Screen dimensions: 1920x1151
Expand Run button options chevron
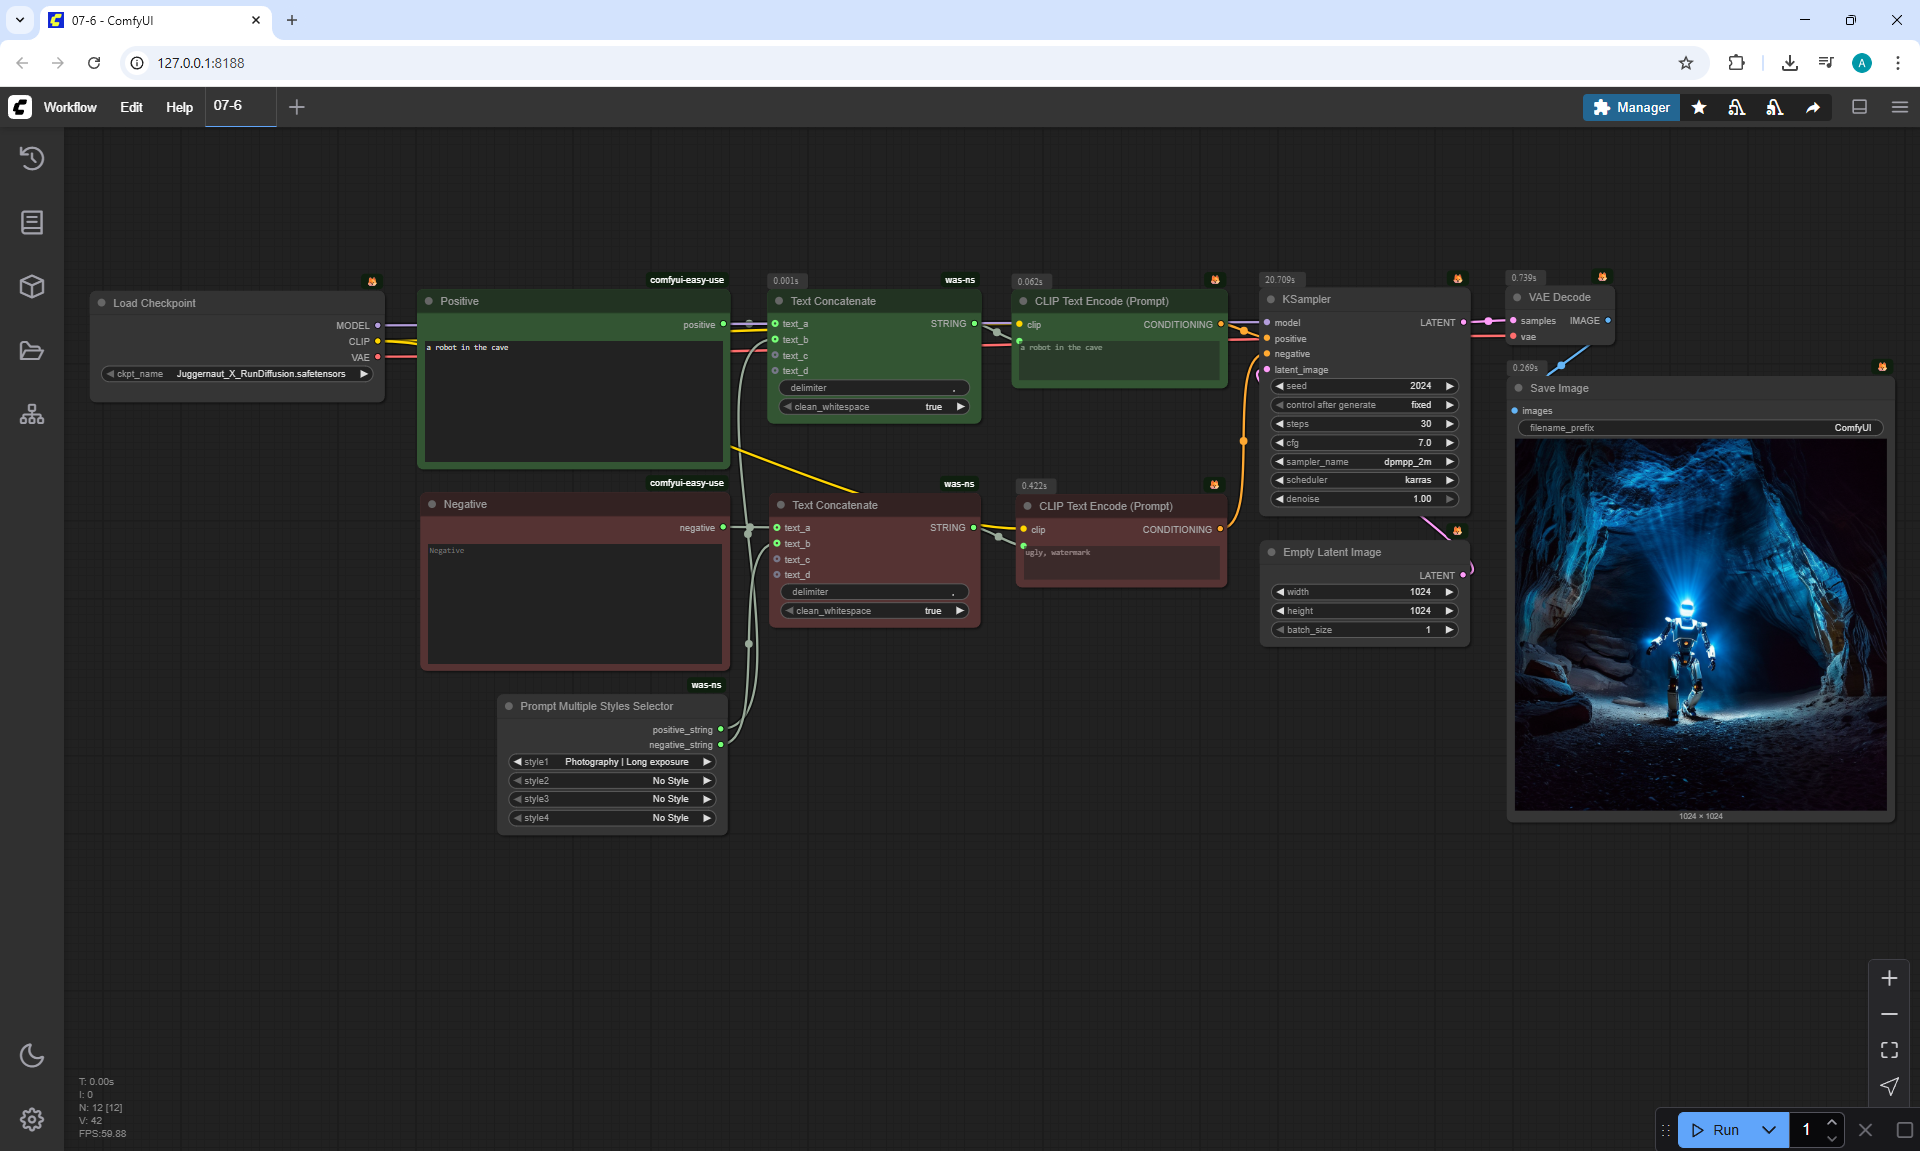pyautogui.click(x=1768, y=1130)
